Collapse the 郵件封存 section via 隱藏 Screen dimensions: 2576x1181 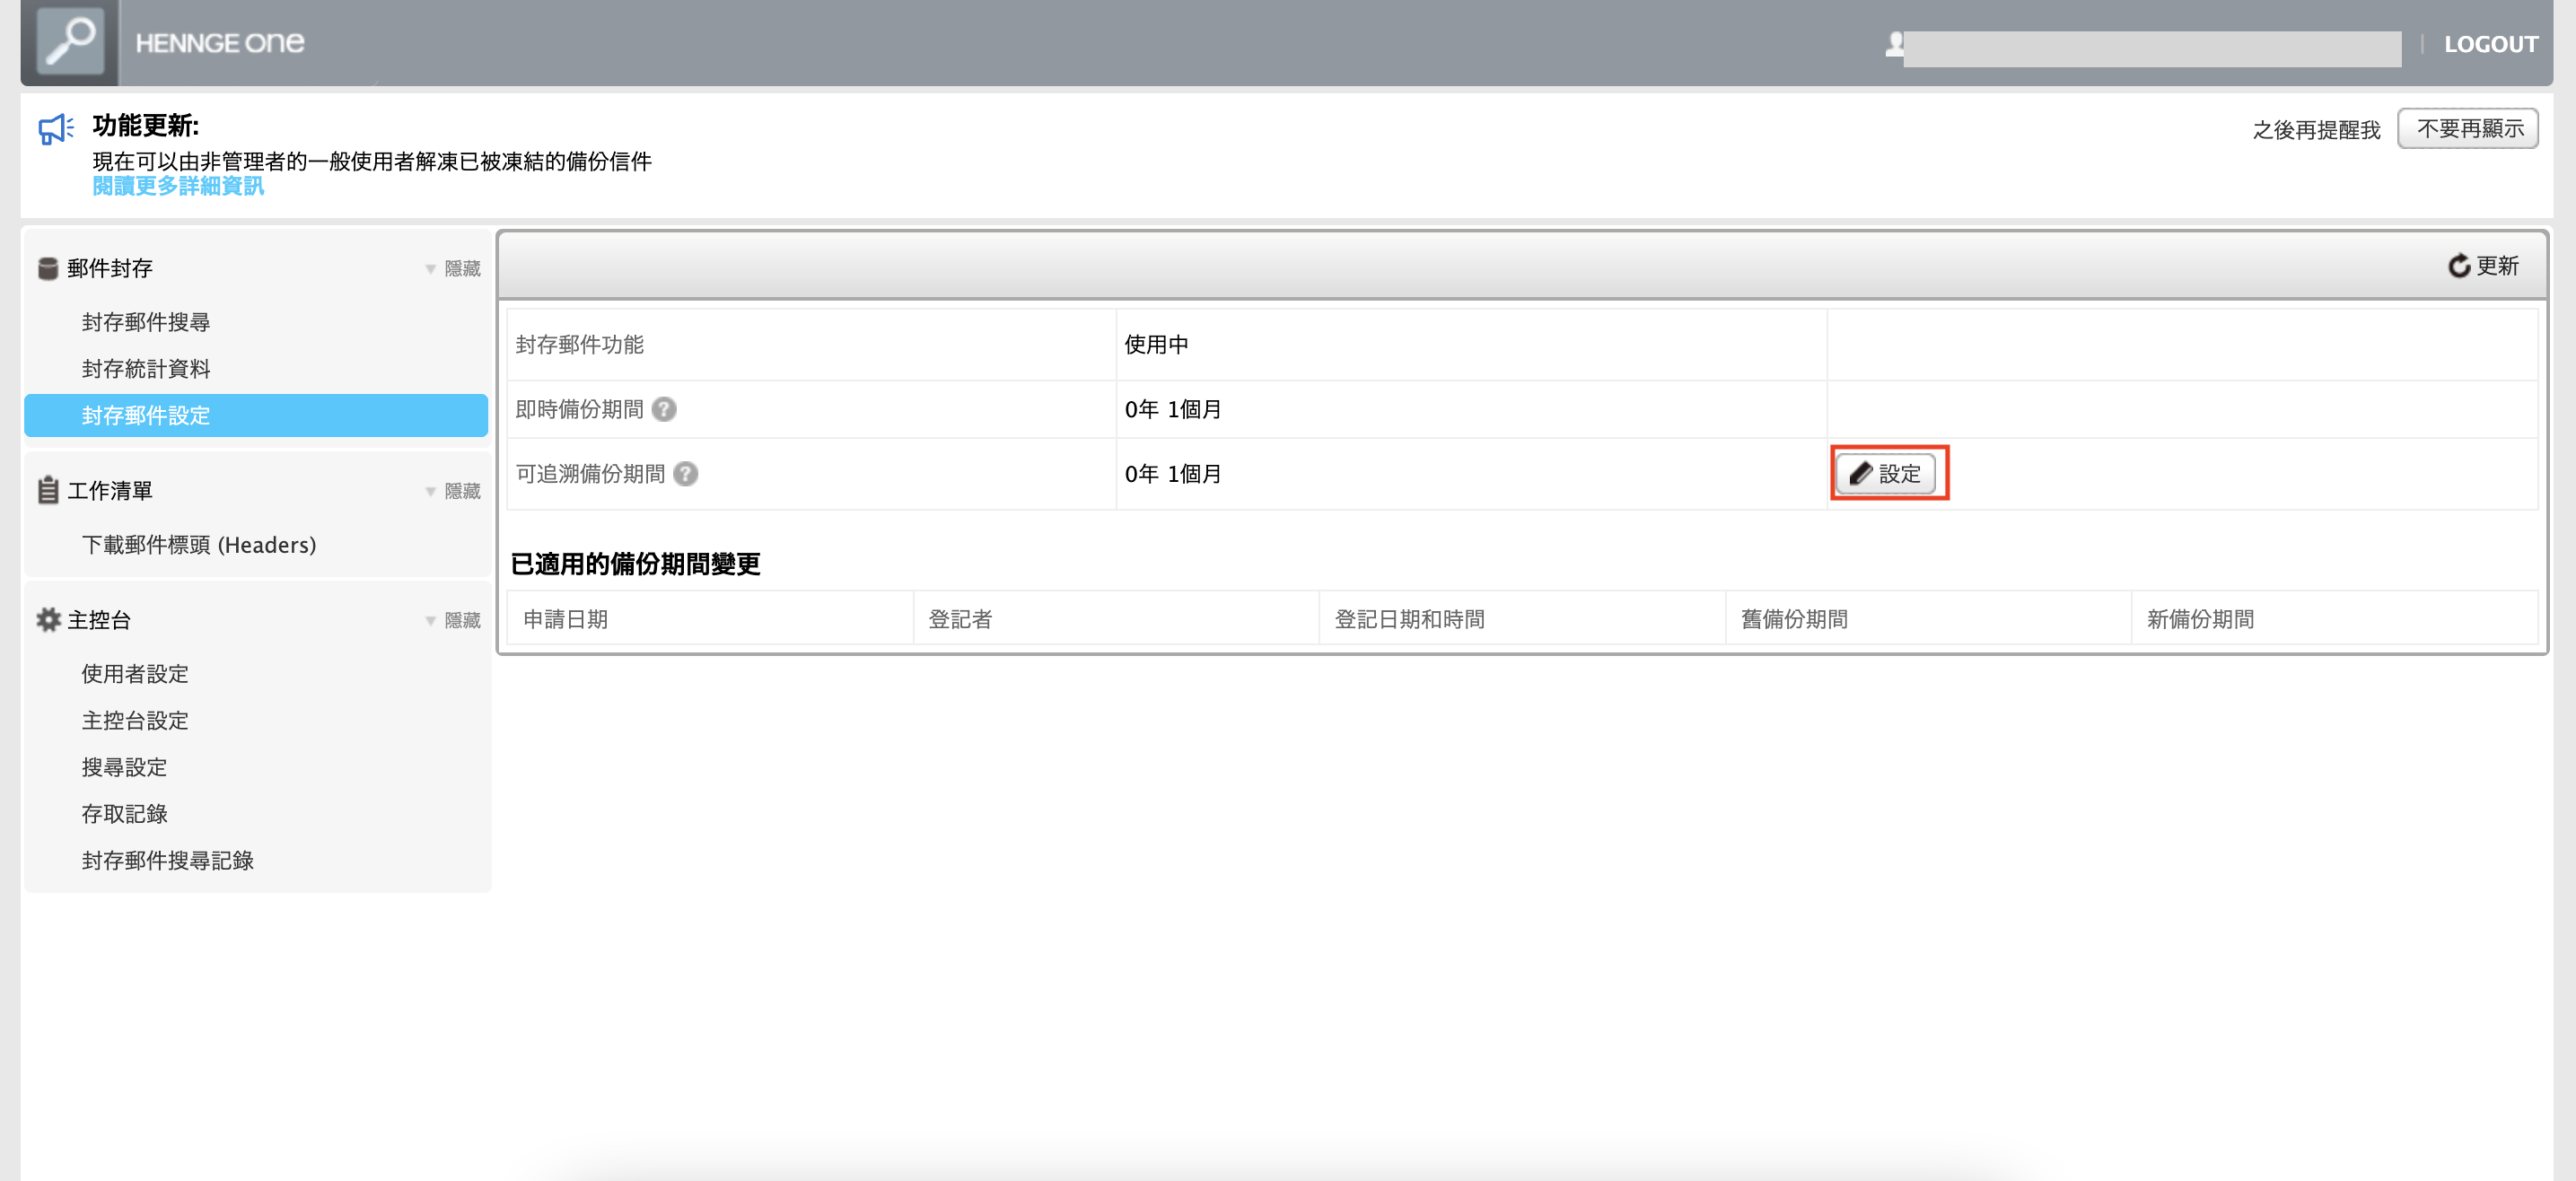pyautogui.click(x=453, y=268)
